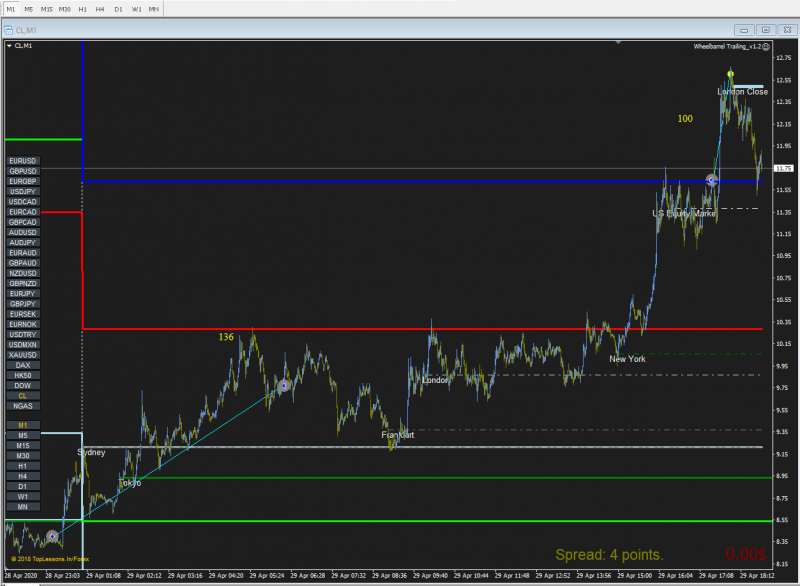Click the chart window icon beside CL,M1 title
Image resolution: width=800 pixels, height=586 pixels.
[x=8, y=30]
